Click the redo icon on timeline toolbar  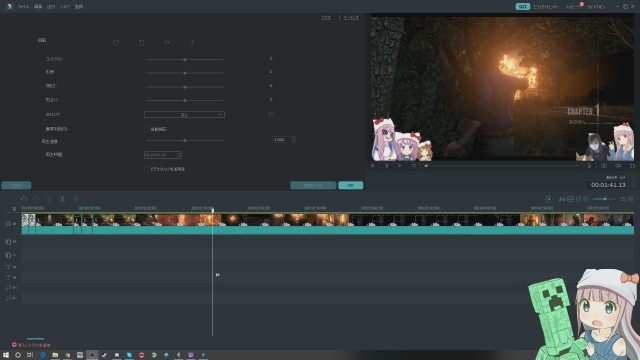pyautogui.click(x=37, y=199)
